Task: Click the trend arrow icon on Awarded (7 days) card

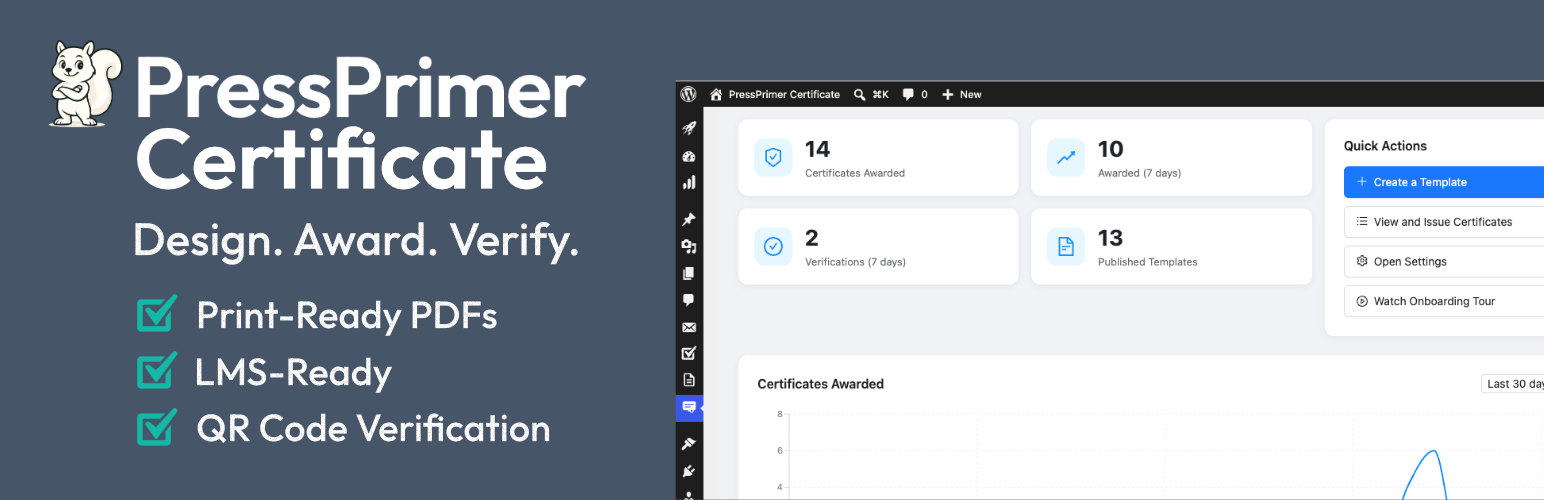Action: (1066, 157)
